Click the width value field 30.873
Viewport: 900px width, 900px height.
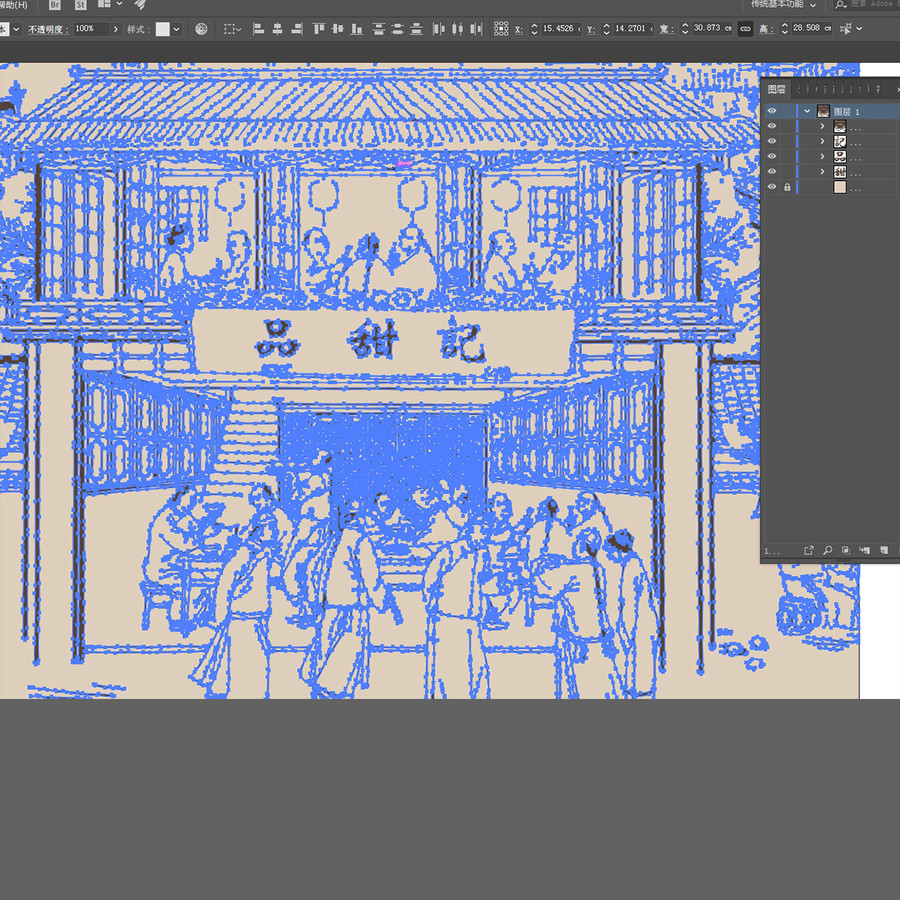coord(712,28)
